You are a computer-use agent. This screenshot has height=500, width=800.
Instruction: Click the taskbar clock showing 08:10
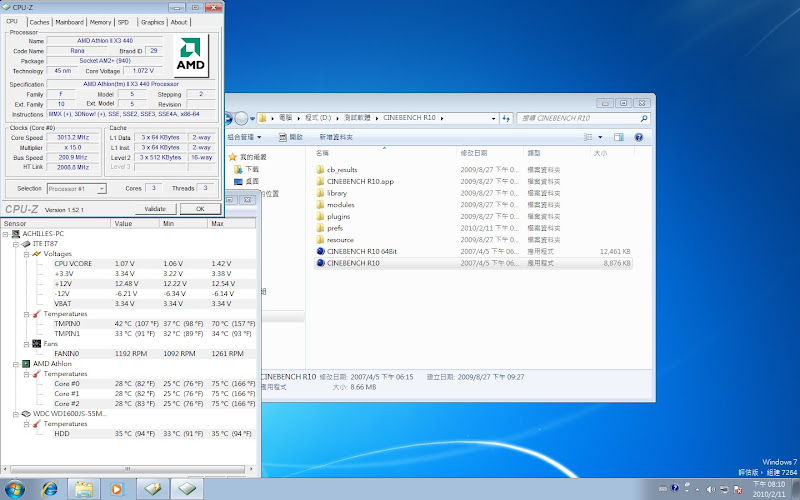tap(769, 489)
